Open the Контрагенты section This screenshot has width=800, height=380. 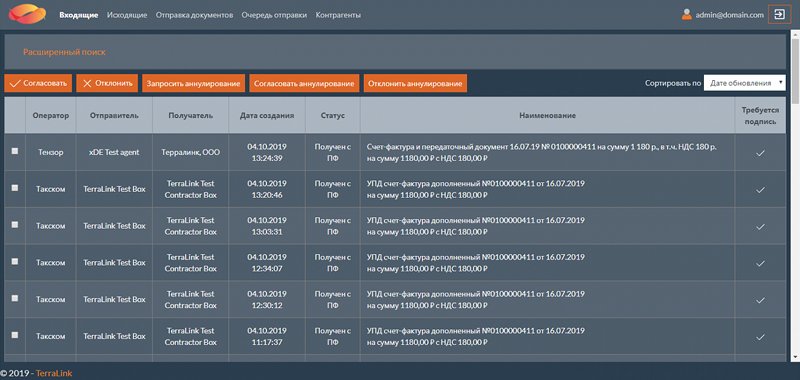[x=338, y=15]
